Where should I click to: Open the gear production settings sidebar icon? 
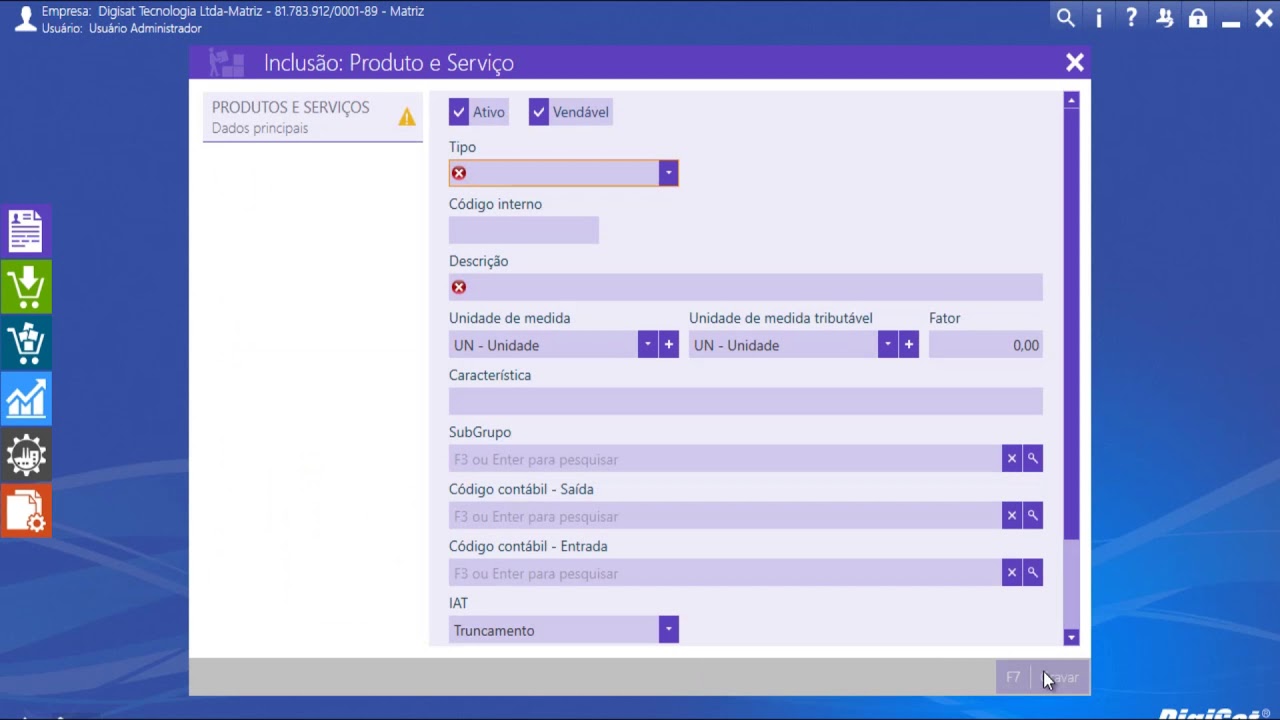(x=26, y=457)
